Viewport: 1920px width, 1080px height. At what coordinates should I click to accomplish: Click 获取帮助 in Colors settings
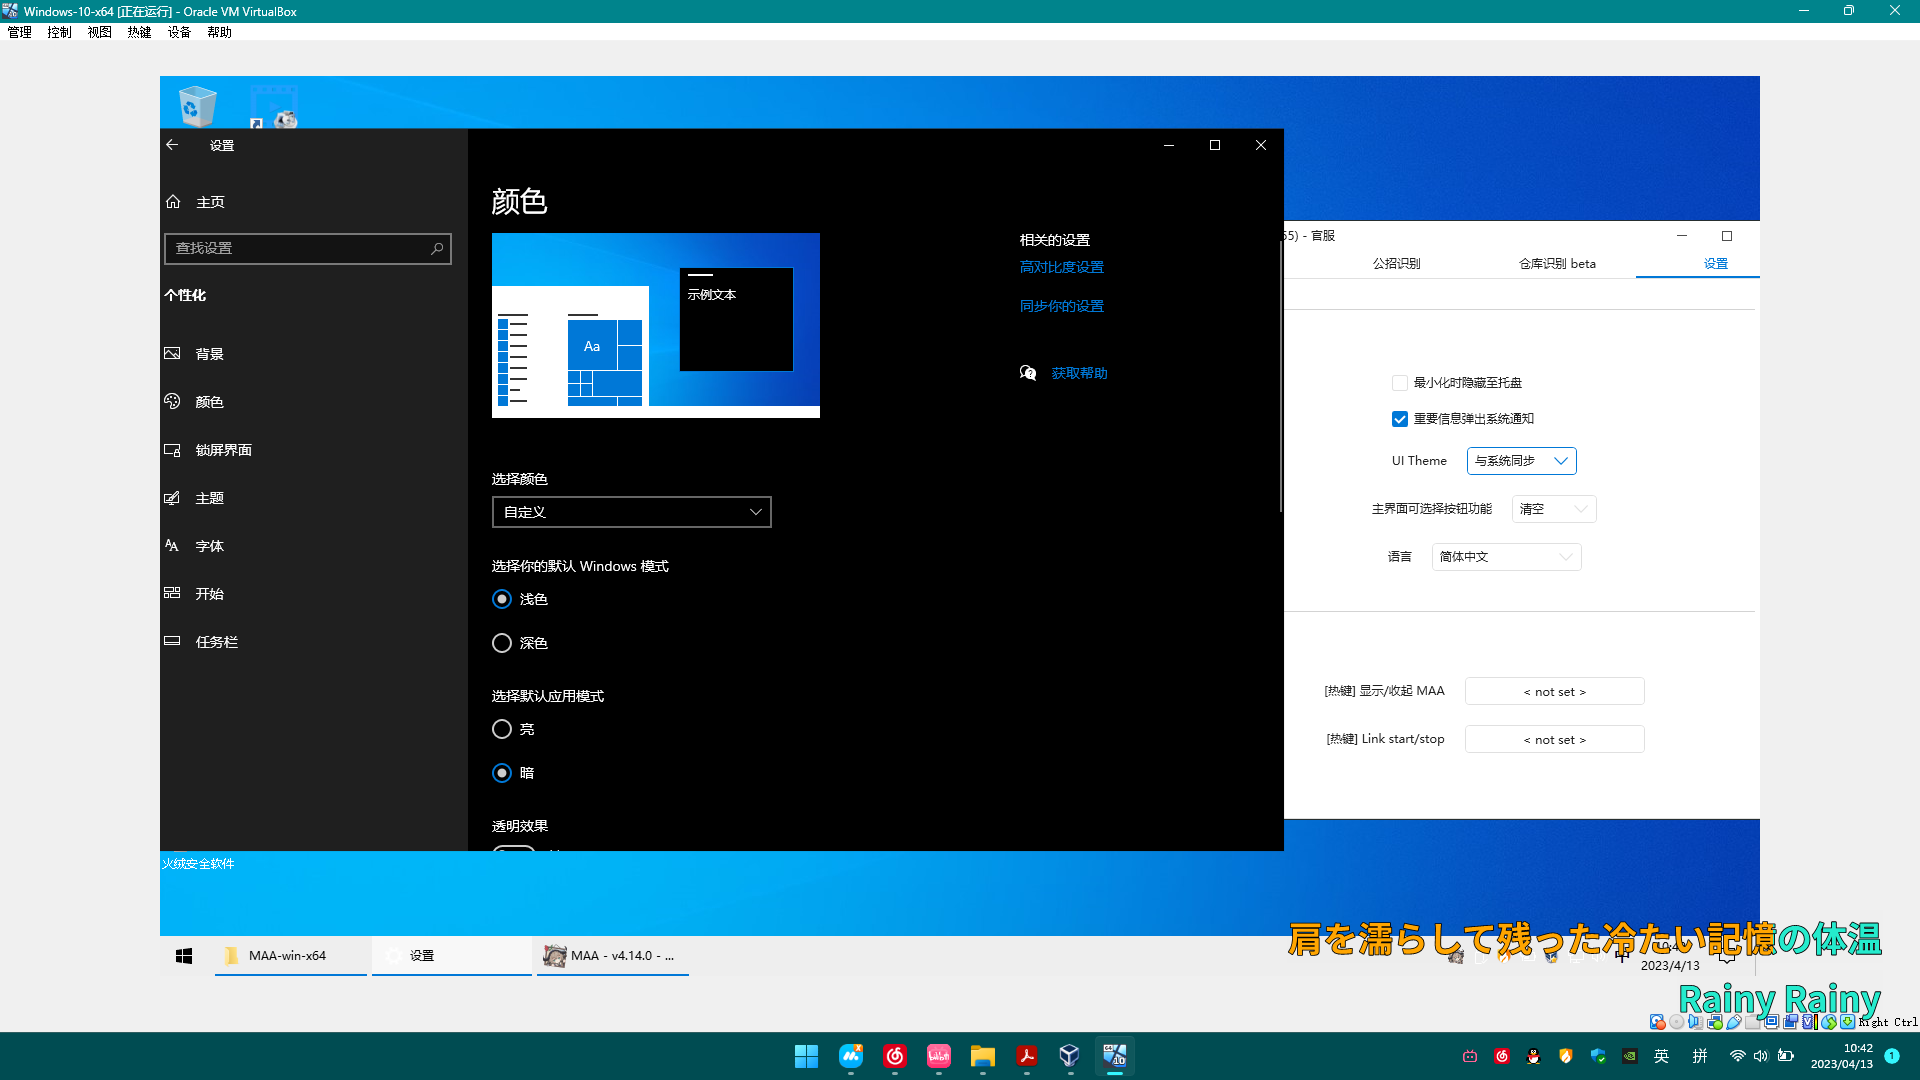pyautogui.click(x=1078, y=372)
